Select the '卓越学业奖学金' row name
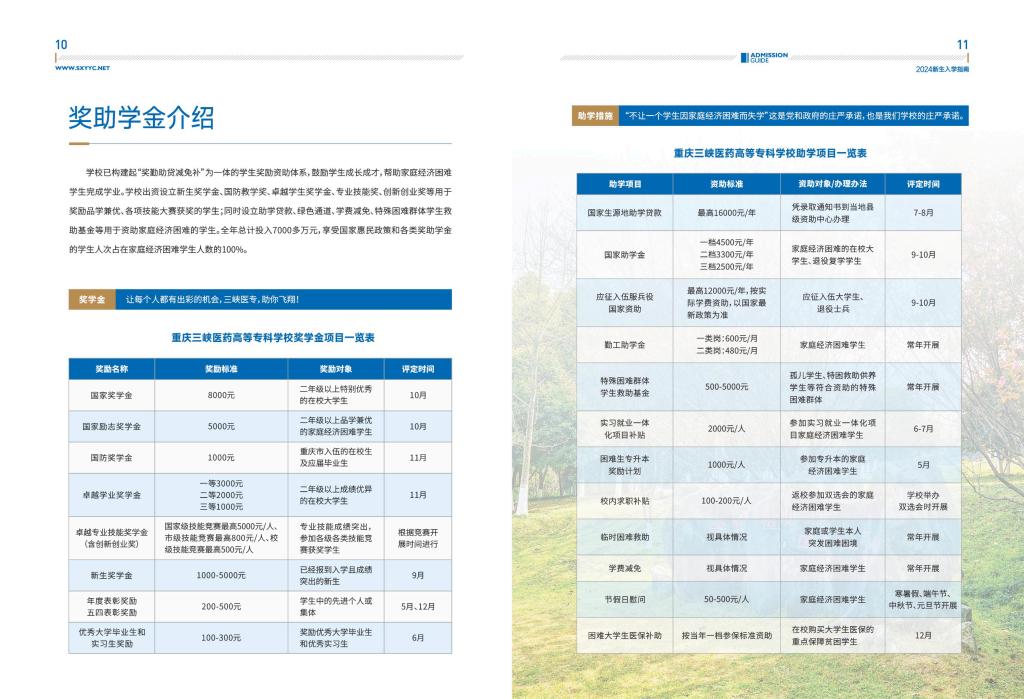This screenshot has width=1024, height=699. coord(112,495)
